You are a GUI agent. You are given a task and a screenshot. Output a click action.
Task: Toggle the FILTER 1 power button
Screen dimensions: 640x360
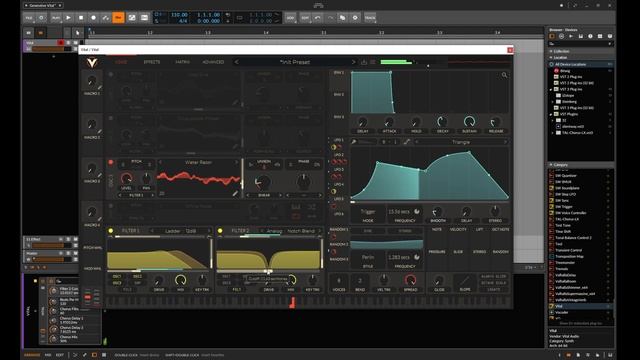(x=111, y=231)
